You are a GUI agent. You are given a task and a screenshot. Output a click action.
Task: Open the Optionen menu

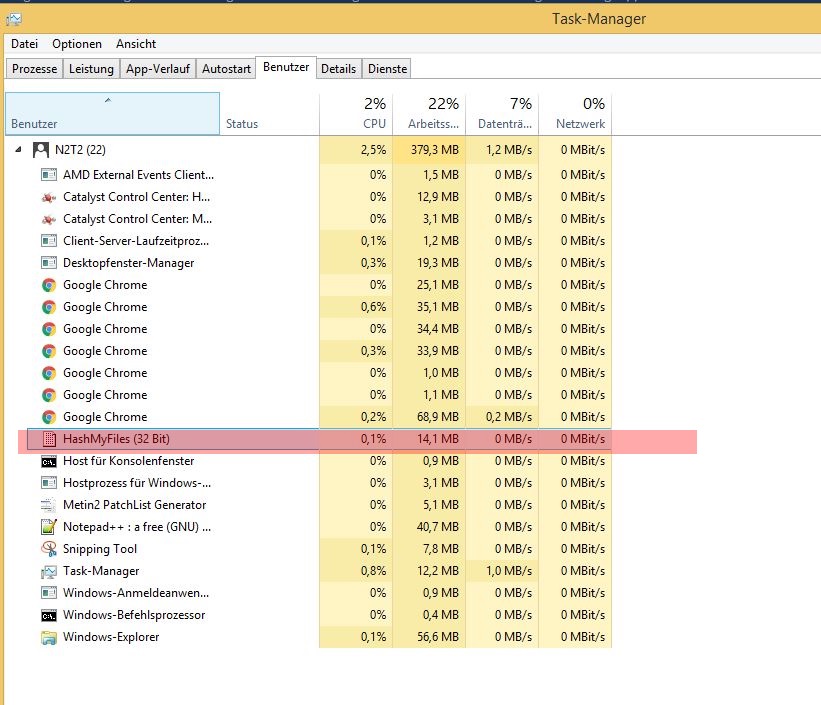coord(77,44)
